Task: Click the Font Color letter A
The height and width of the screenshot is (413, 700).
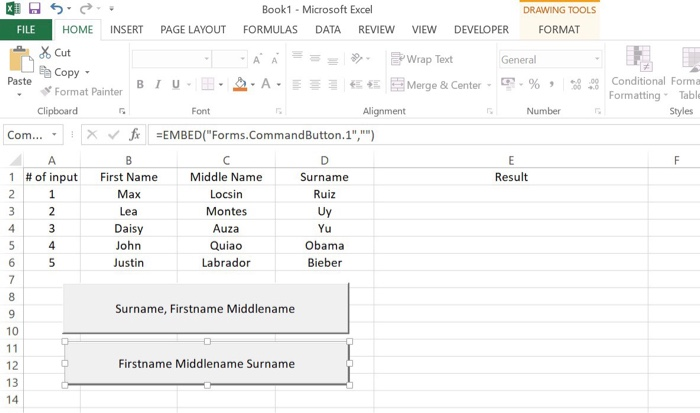Action: pyautogui.click(x=266, y=84)
